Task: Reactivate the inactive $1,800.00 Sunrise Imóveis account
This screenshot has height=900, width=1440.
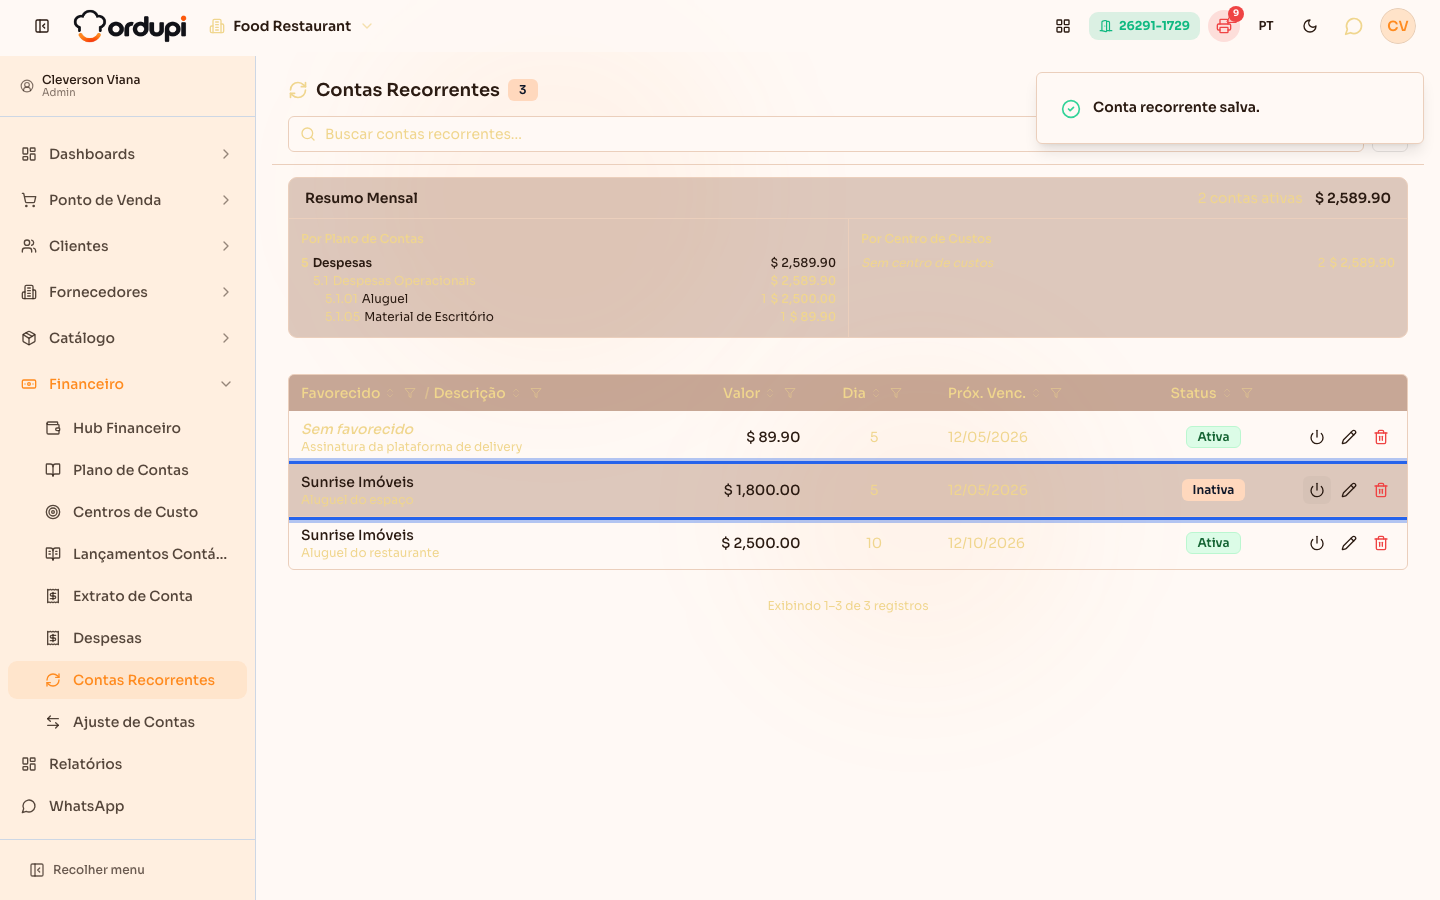Action: [x=1317, y=490]
